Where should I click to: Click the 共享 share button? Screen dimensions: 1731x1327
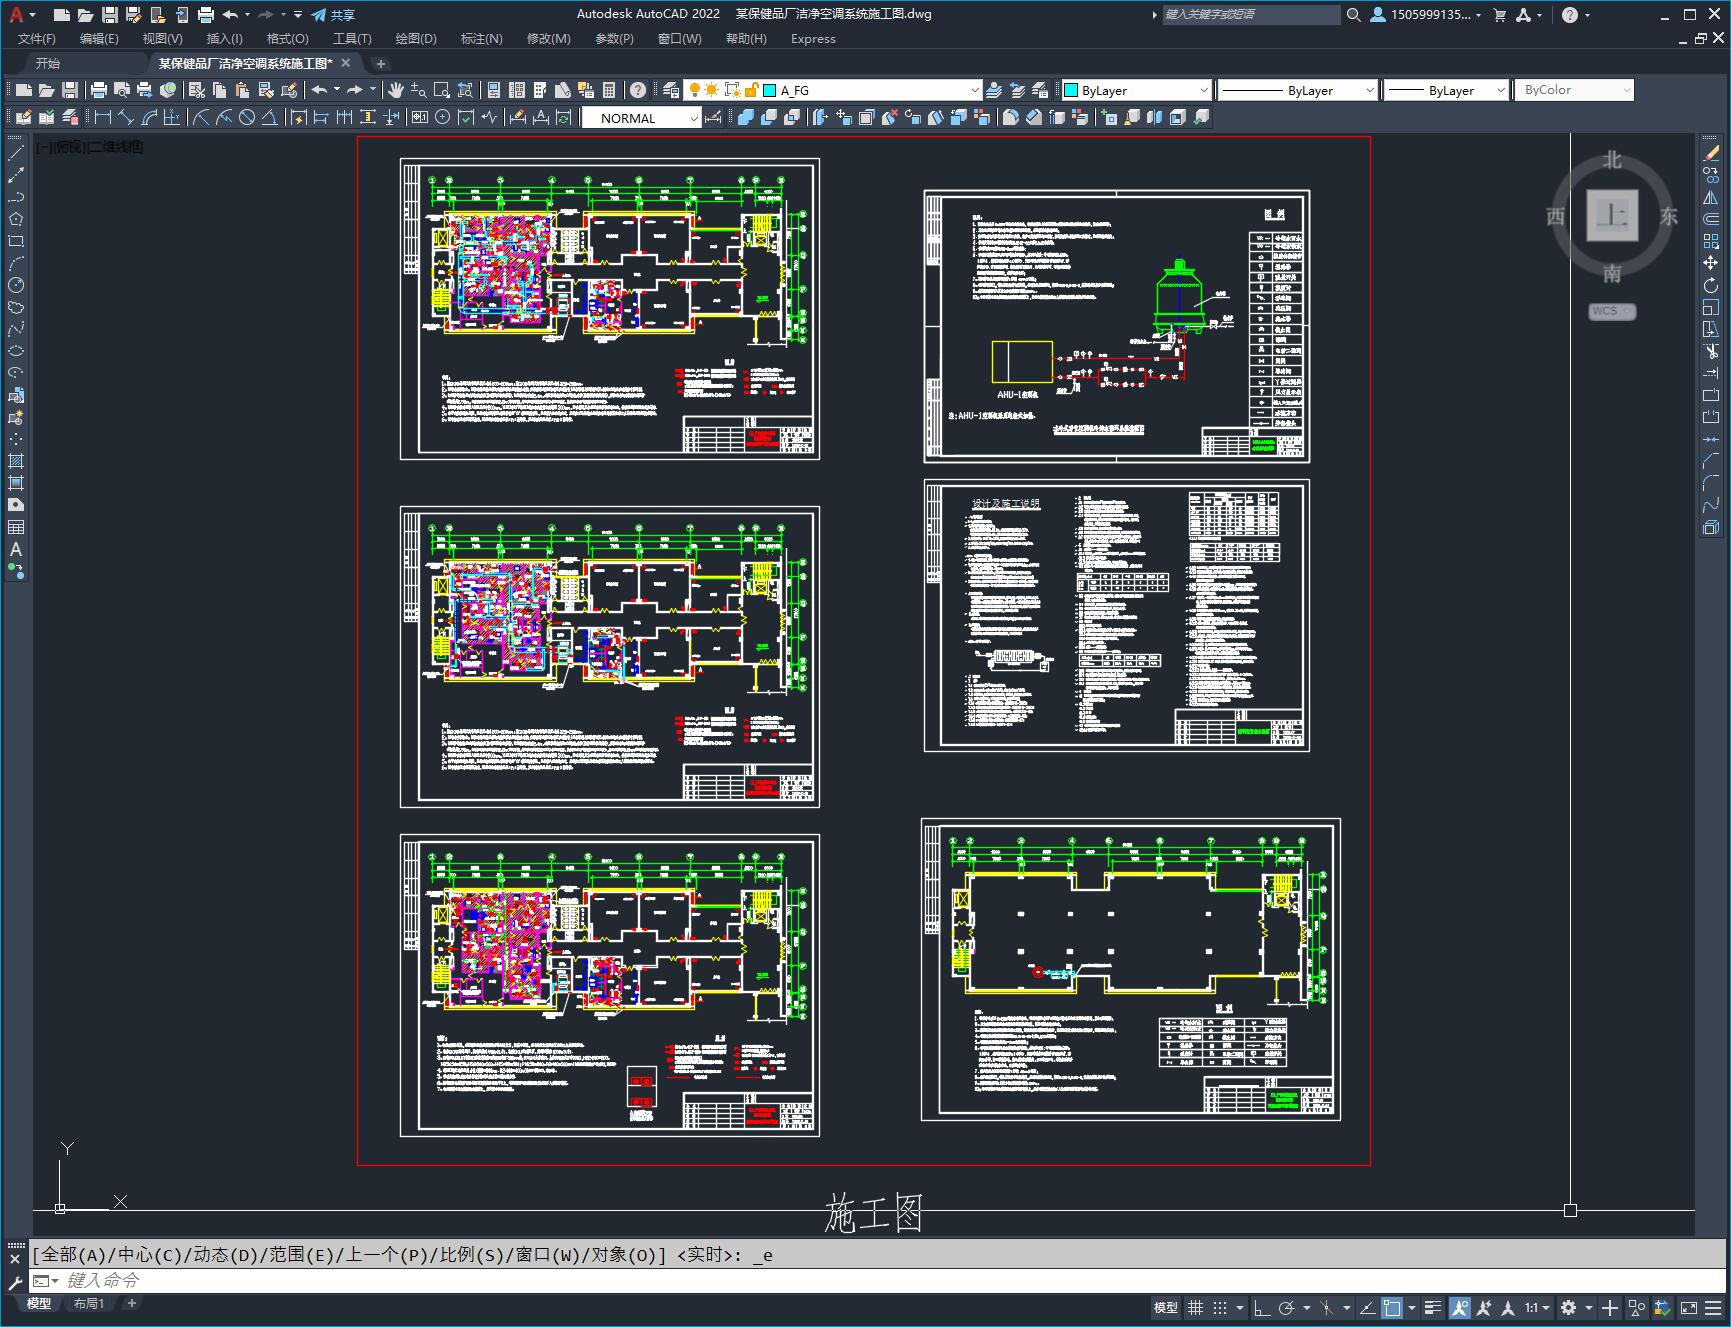pyautogui.click(x=333, y=14)
